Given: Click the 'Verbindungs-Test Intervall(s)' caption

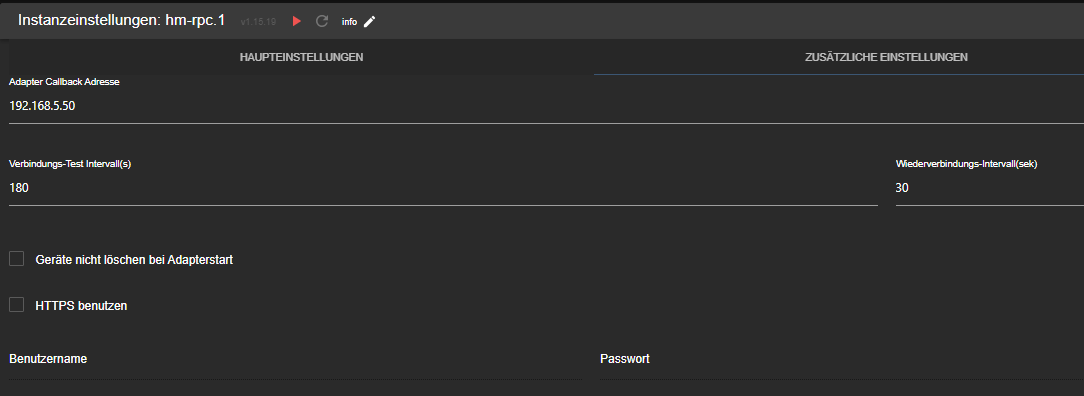Looking at the screenshot, I should point(70,164).
